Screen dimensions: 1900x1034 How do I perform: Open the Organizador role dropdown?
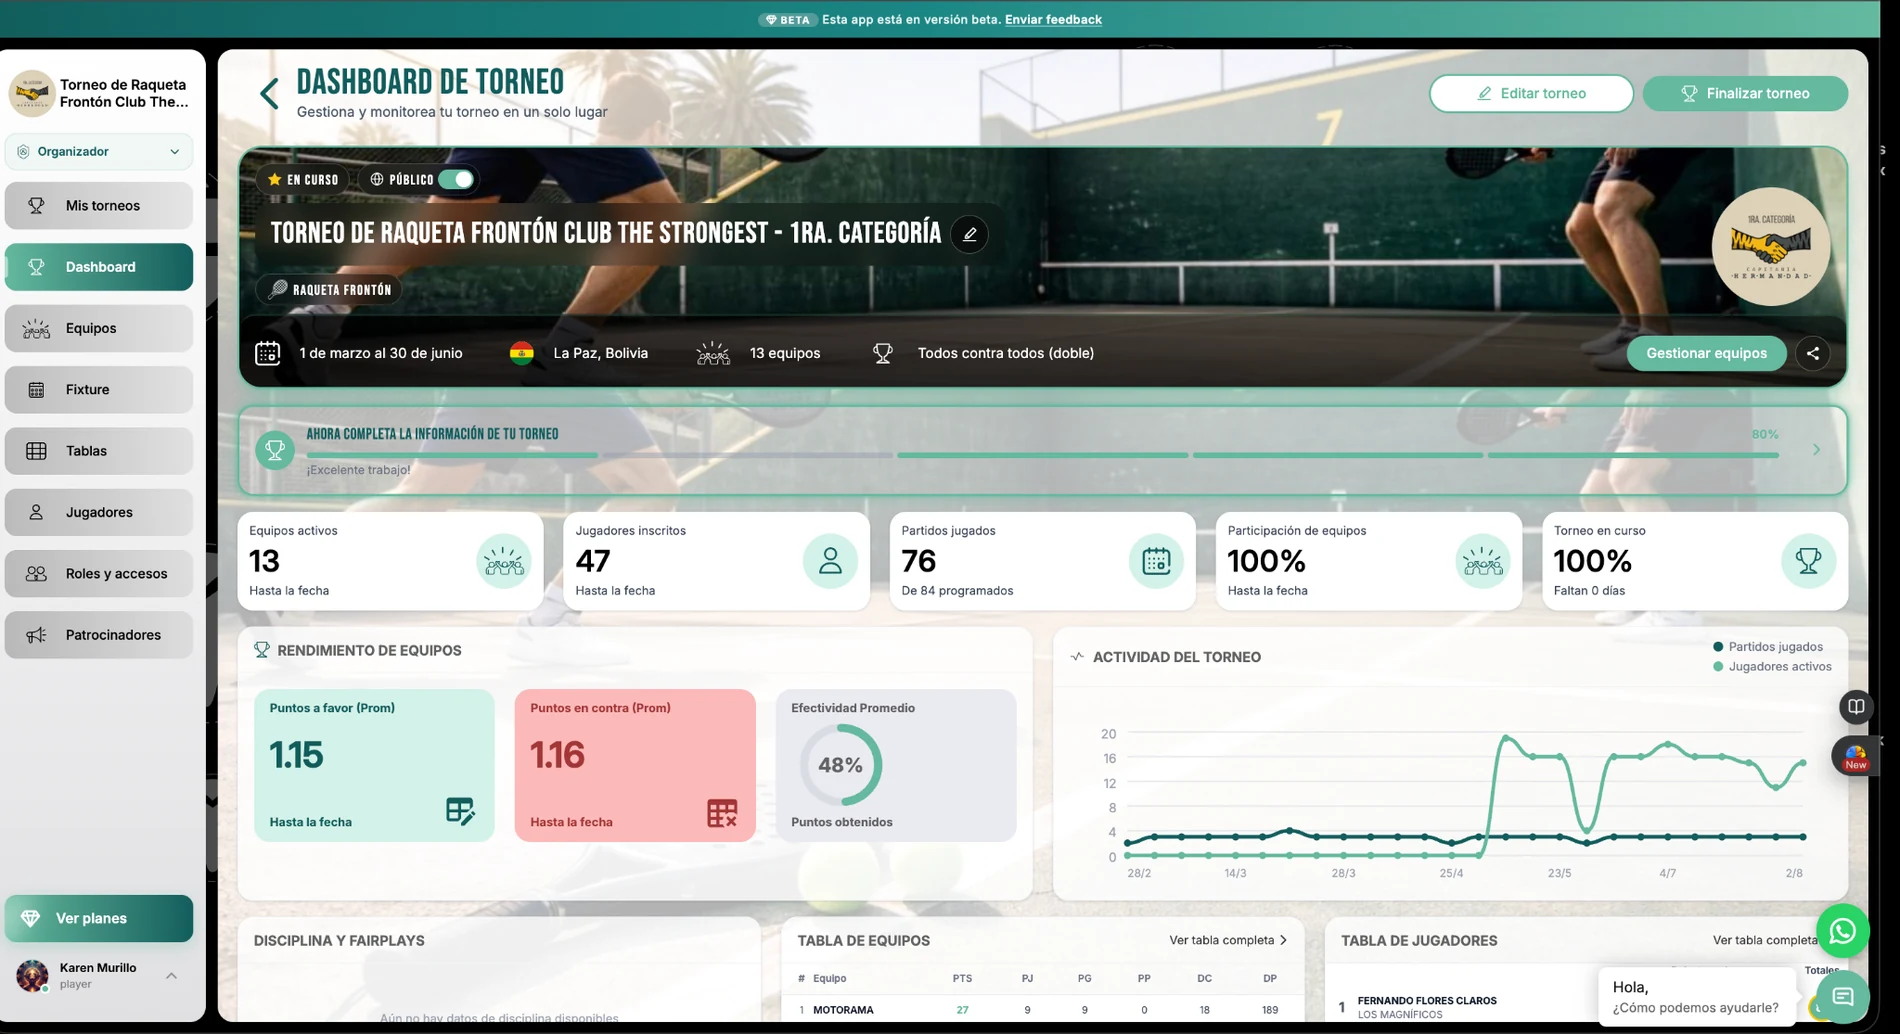click(99, 152)
